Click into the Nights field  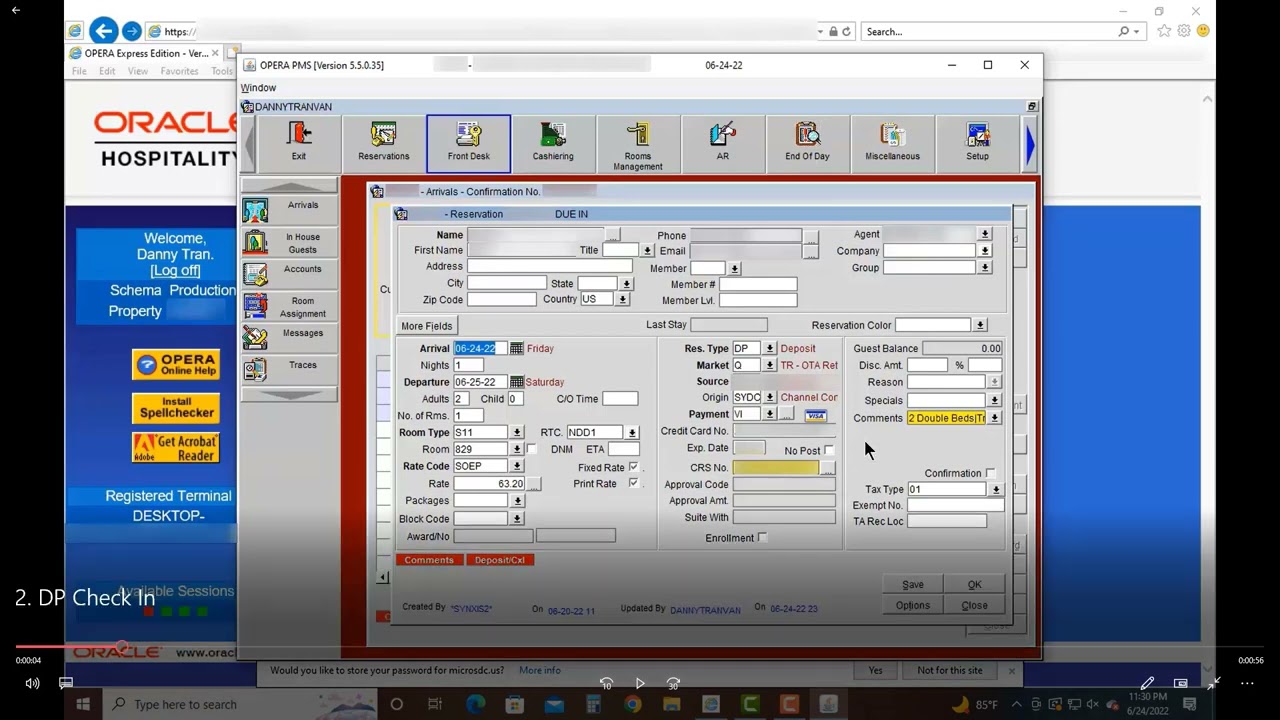[x=468, y=365]
